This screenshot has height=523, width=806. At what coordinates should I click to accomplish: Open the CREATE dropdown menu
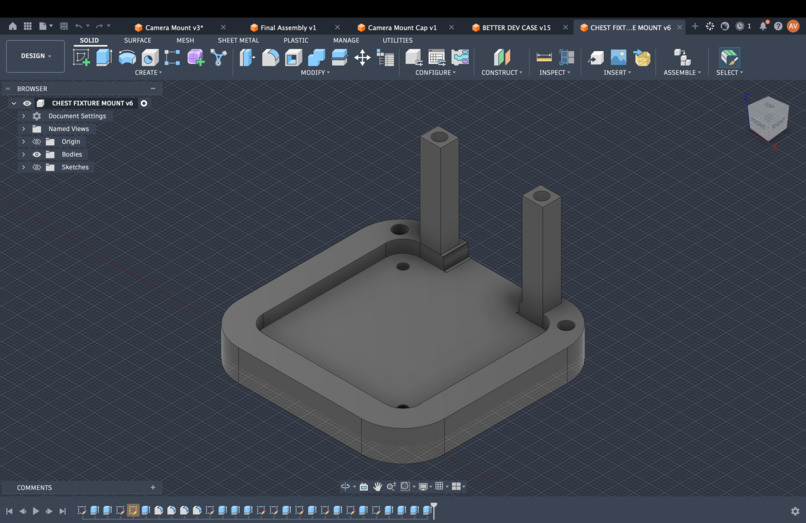[148, 73]
